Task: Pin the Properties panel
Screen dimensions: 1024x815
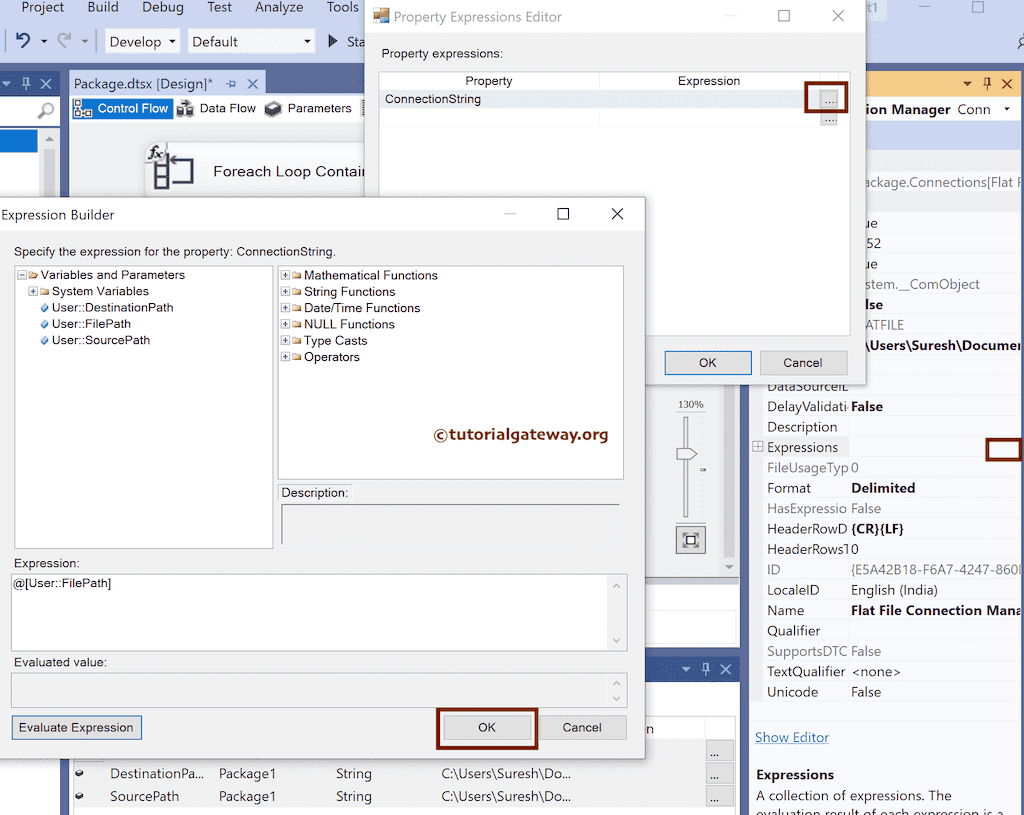Action: (987, 84)
